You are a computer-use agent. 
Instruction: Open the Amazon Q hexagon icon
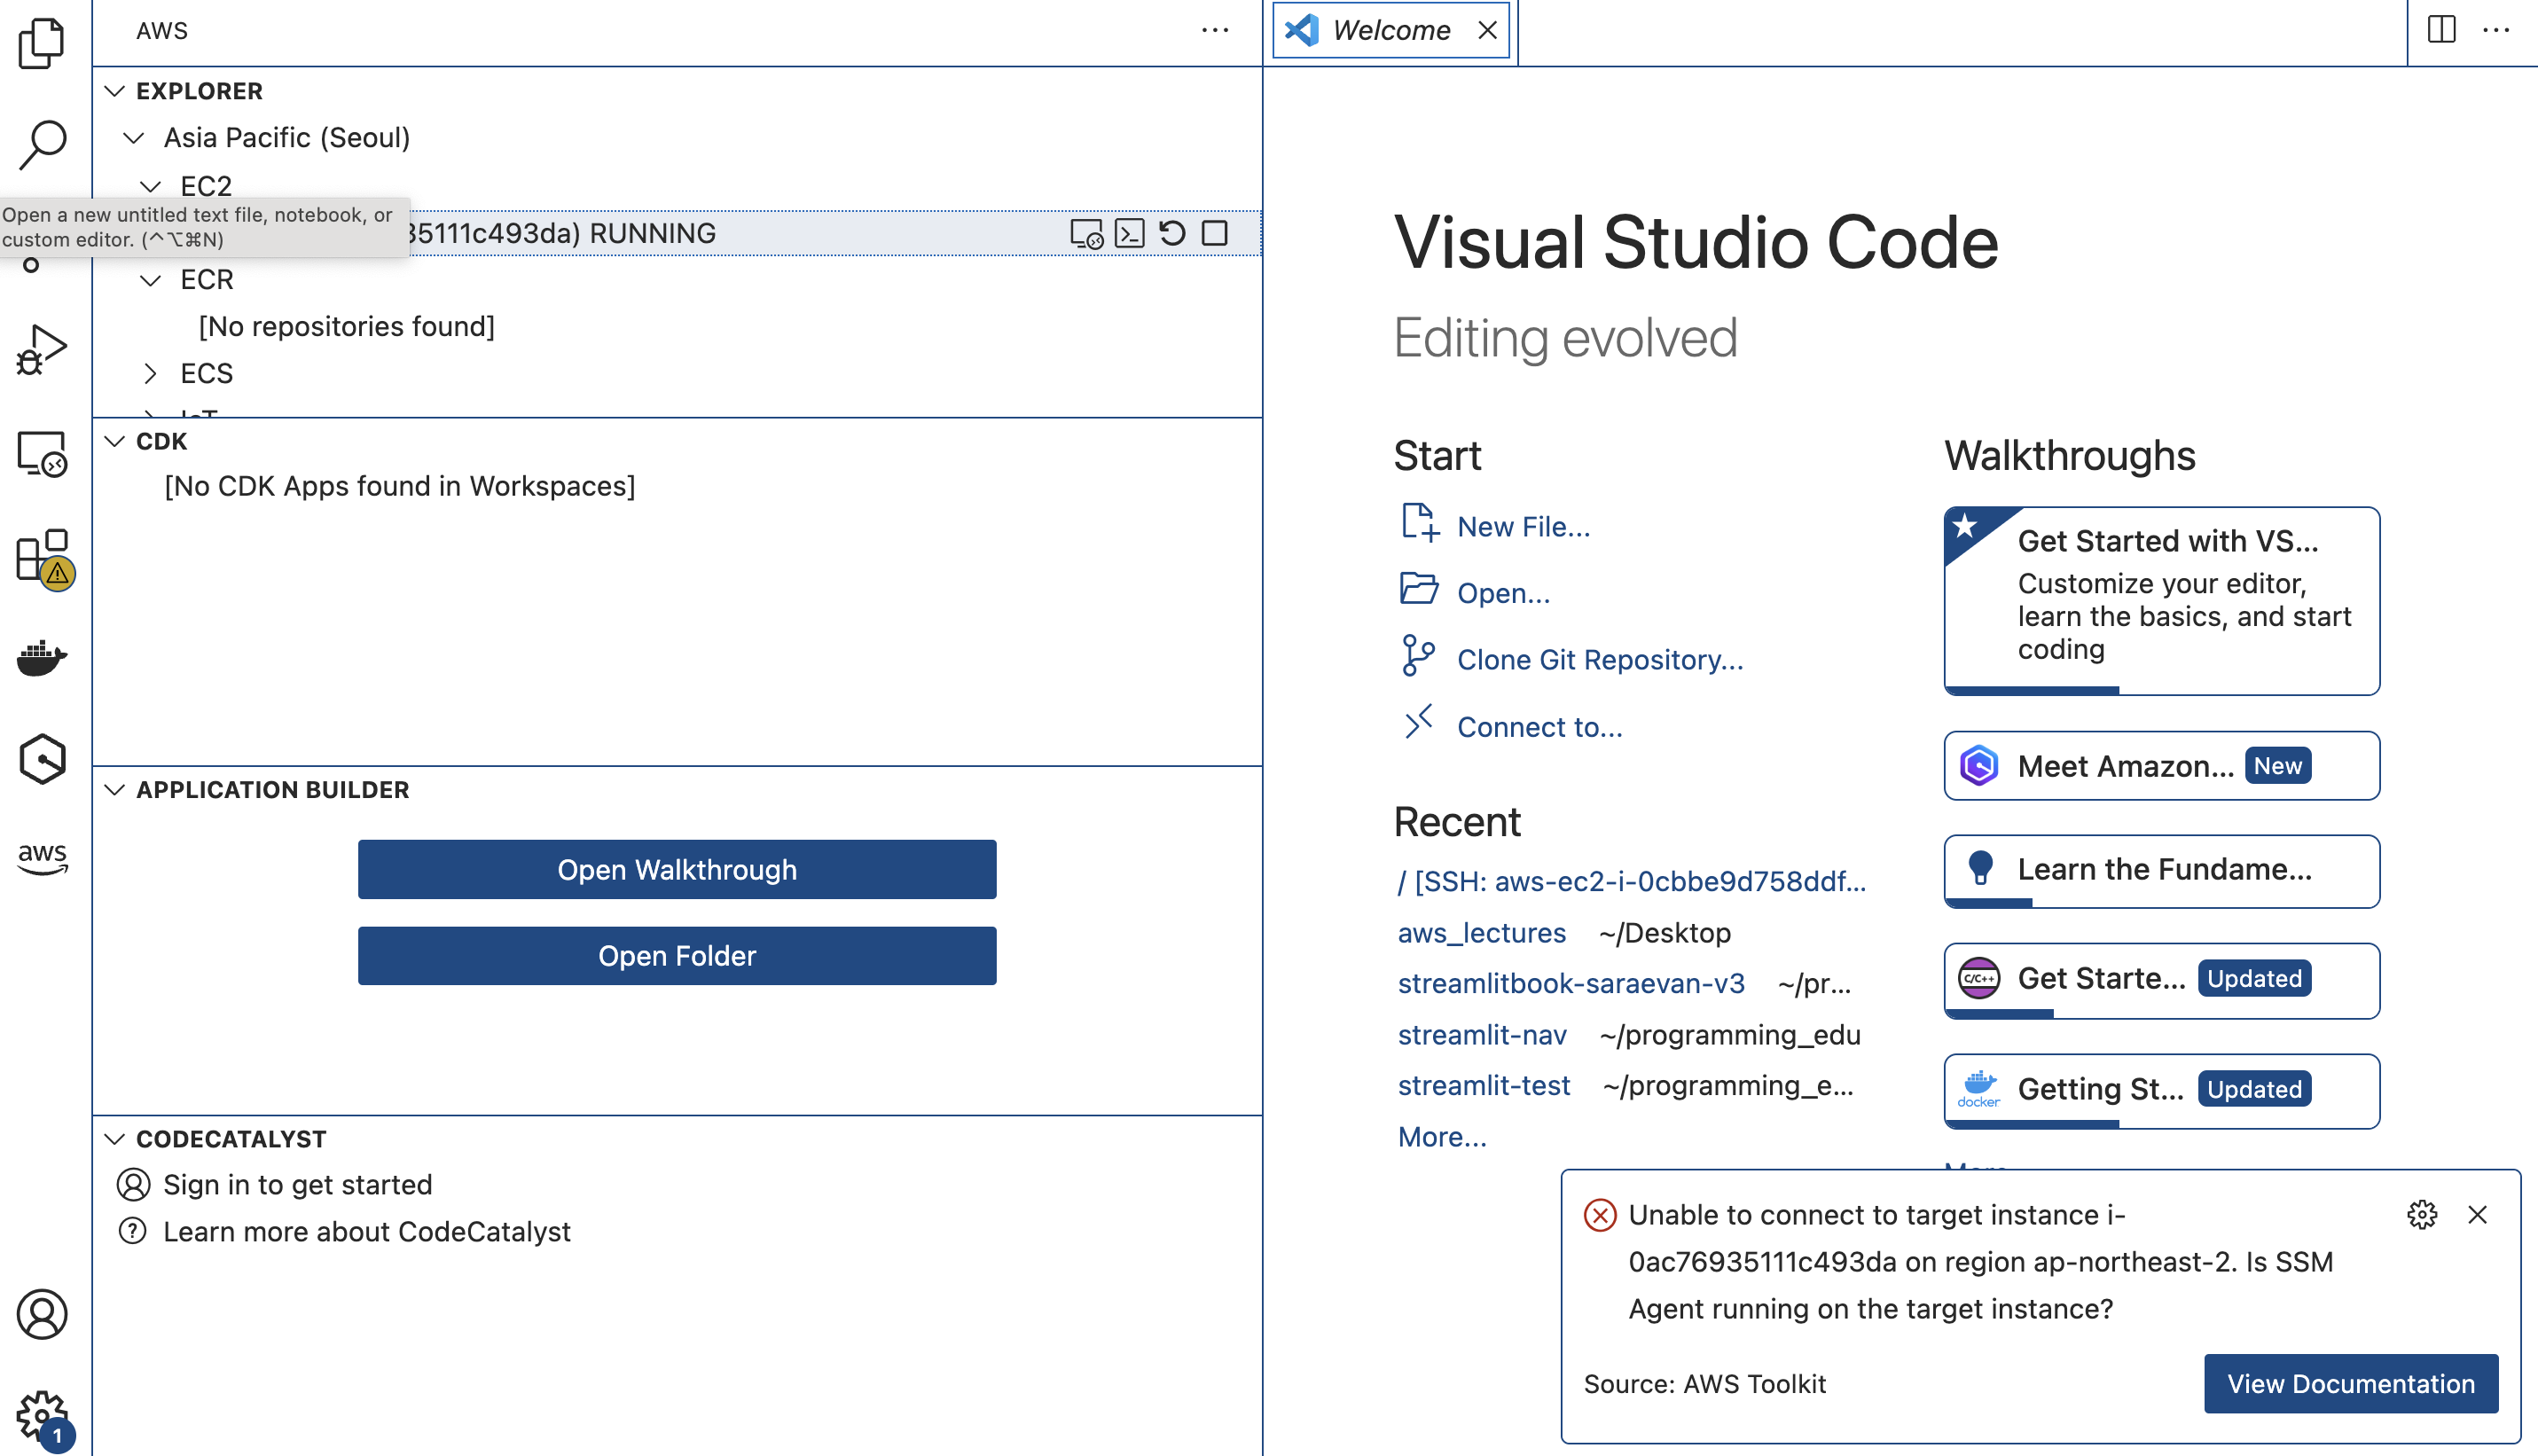42,759
